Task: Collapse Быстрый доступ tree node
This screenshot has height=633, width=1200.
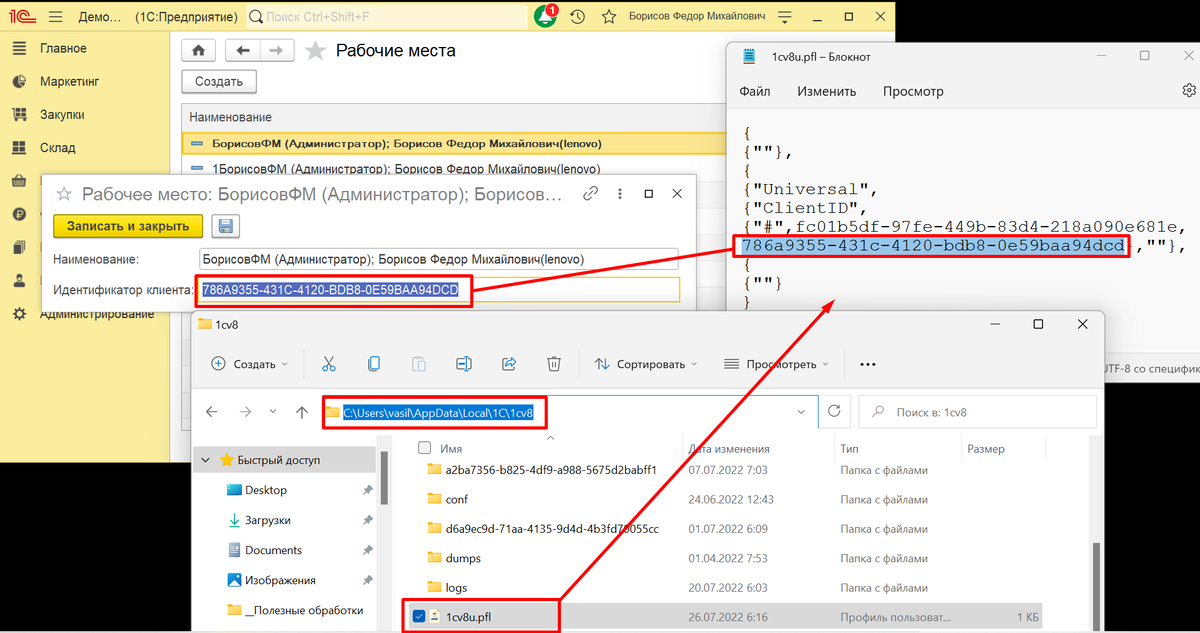Action: [x=206, y=461]
